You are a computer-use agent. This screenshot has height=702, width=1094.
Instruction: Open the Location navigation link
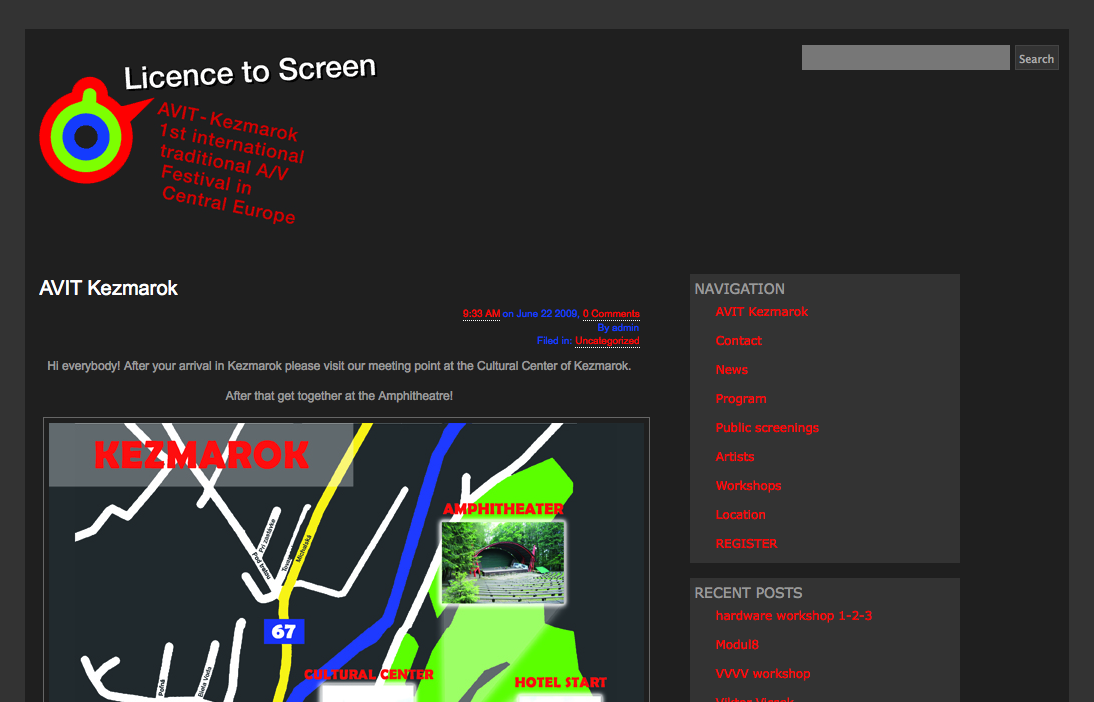click(x=740, y=514)
